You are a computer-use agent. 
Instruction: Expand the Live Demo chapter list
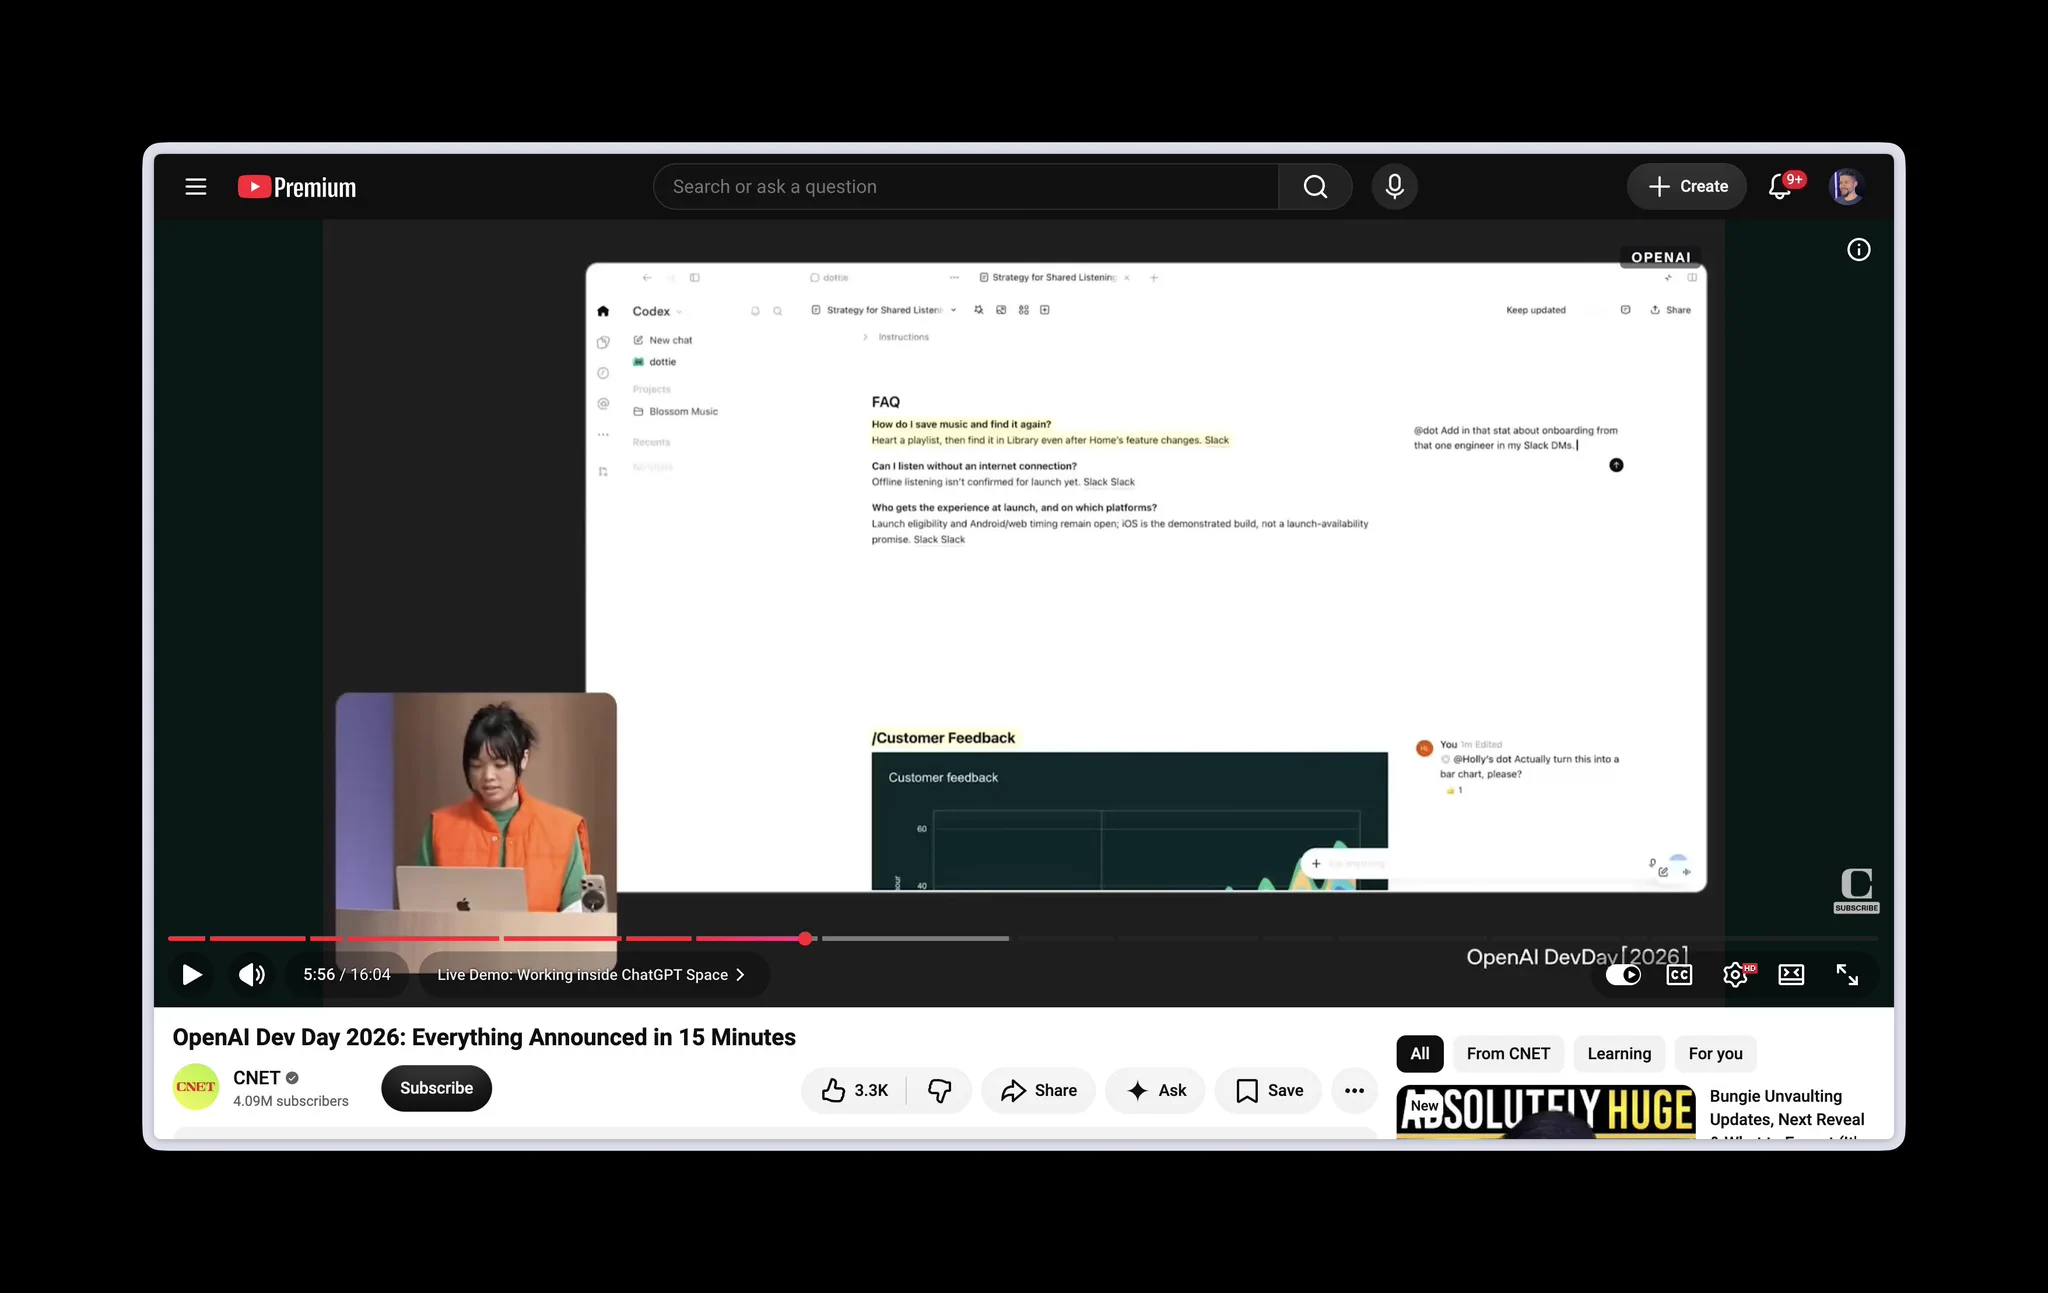[x=592, y=974]
